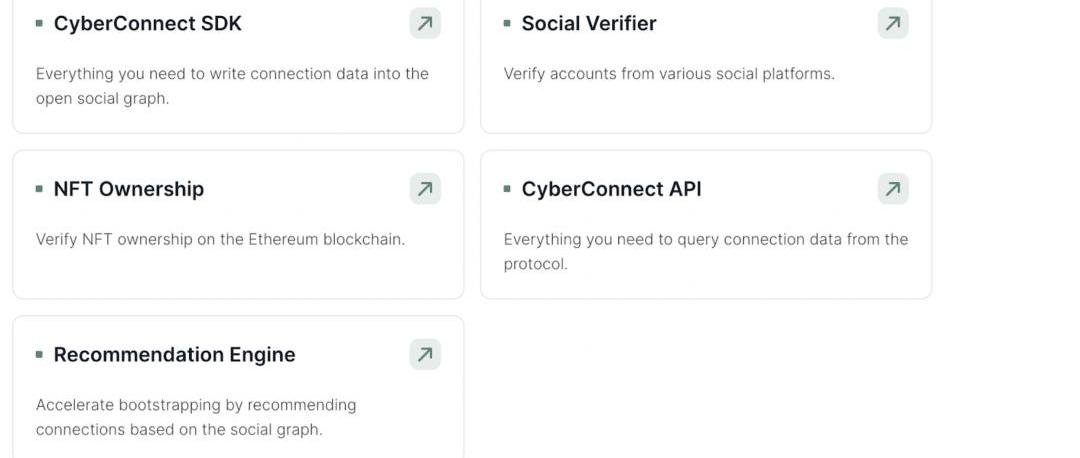Open the CyberConnect SDK arrow icon

[x=425, y=23]
